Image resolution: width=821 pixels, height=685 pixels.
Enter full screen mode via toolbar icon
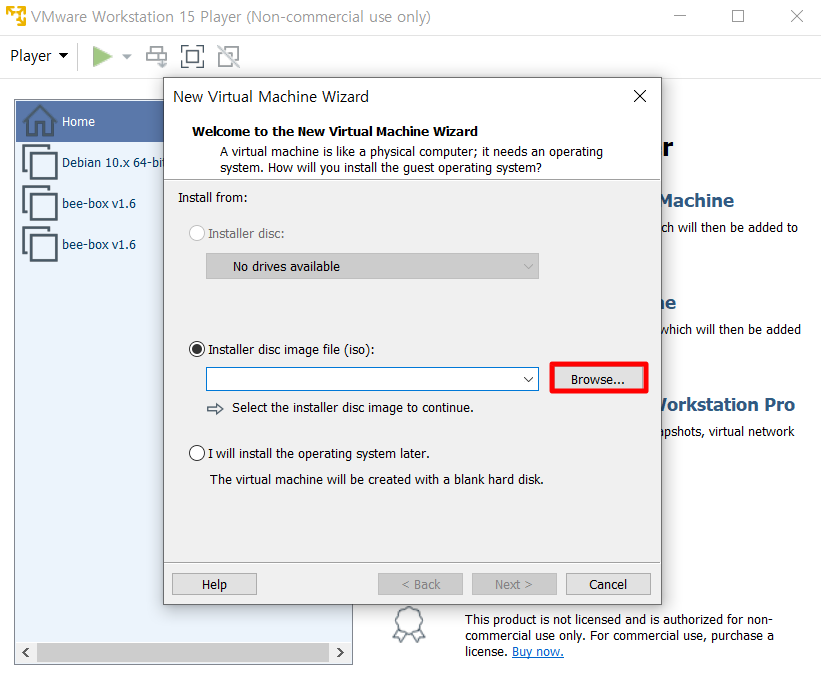[192, 57]
